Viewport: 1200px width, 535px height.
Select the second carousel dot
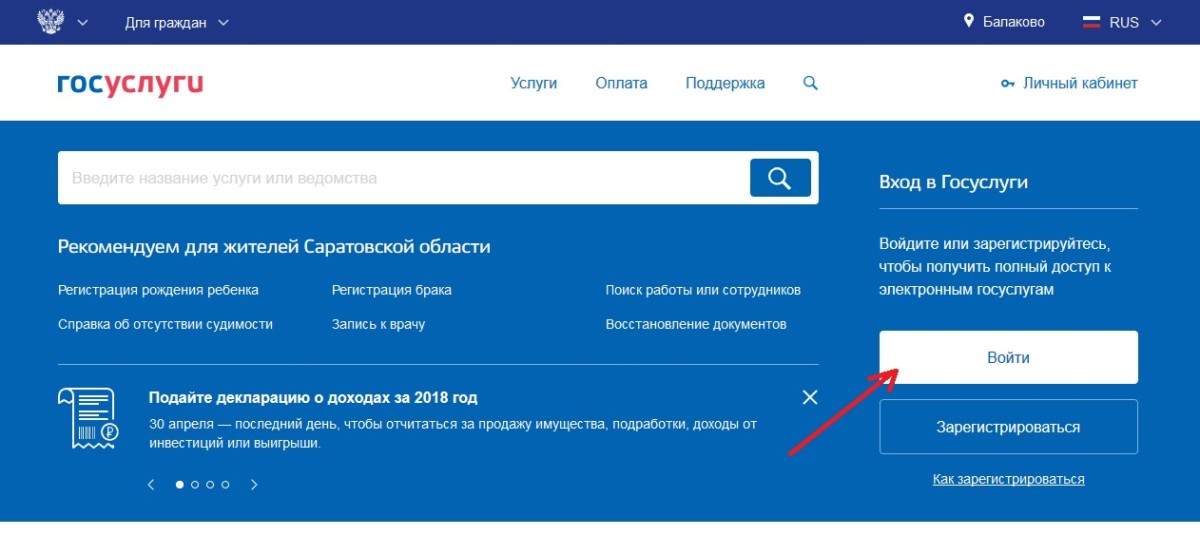[x=195, y=484]
